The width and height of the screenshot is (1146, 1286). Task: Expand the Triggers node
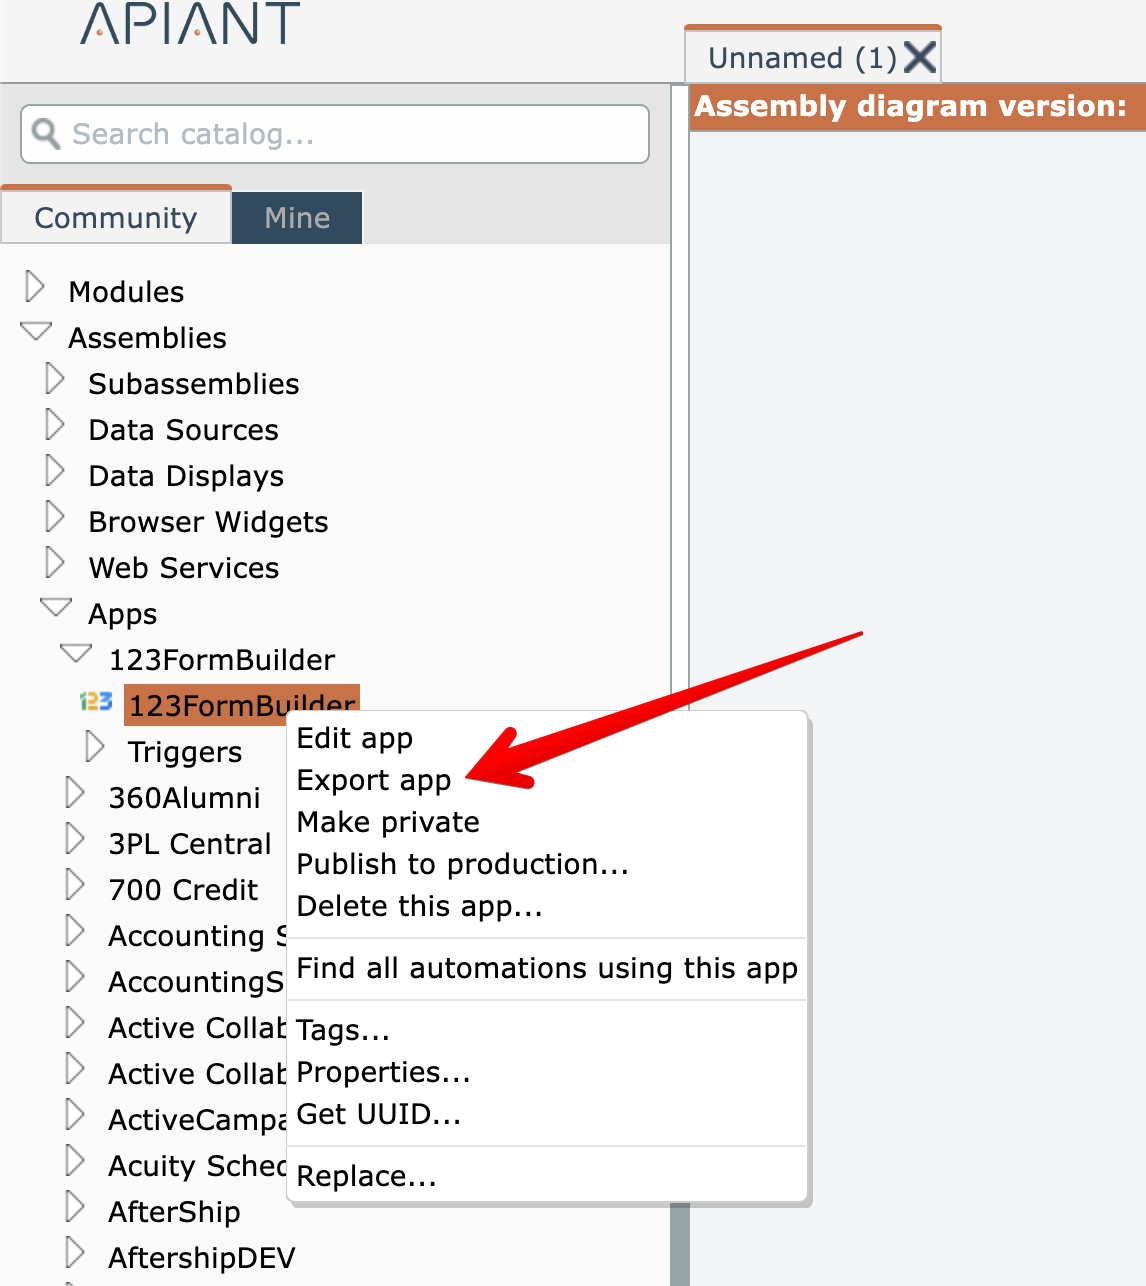click(x=95, y=747)
